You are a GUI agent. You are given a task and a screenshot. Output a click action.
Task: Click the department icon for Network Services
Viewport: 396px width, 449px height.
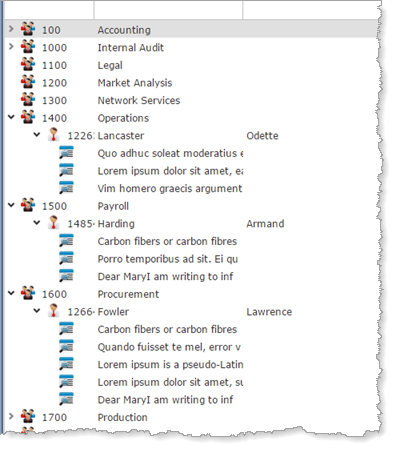[28, 100]
